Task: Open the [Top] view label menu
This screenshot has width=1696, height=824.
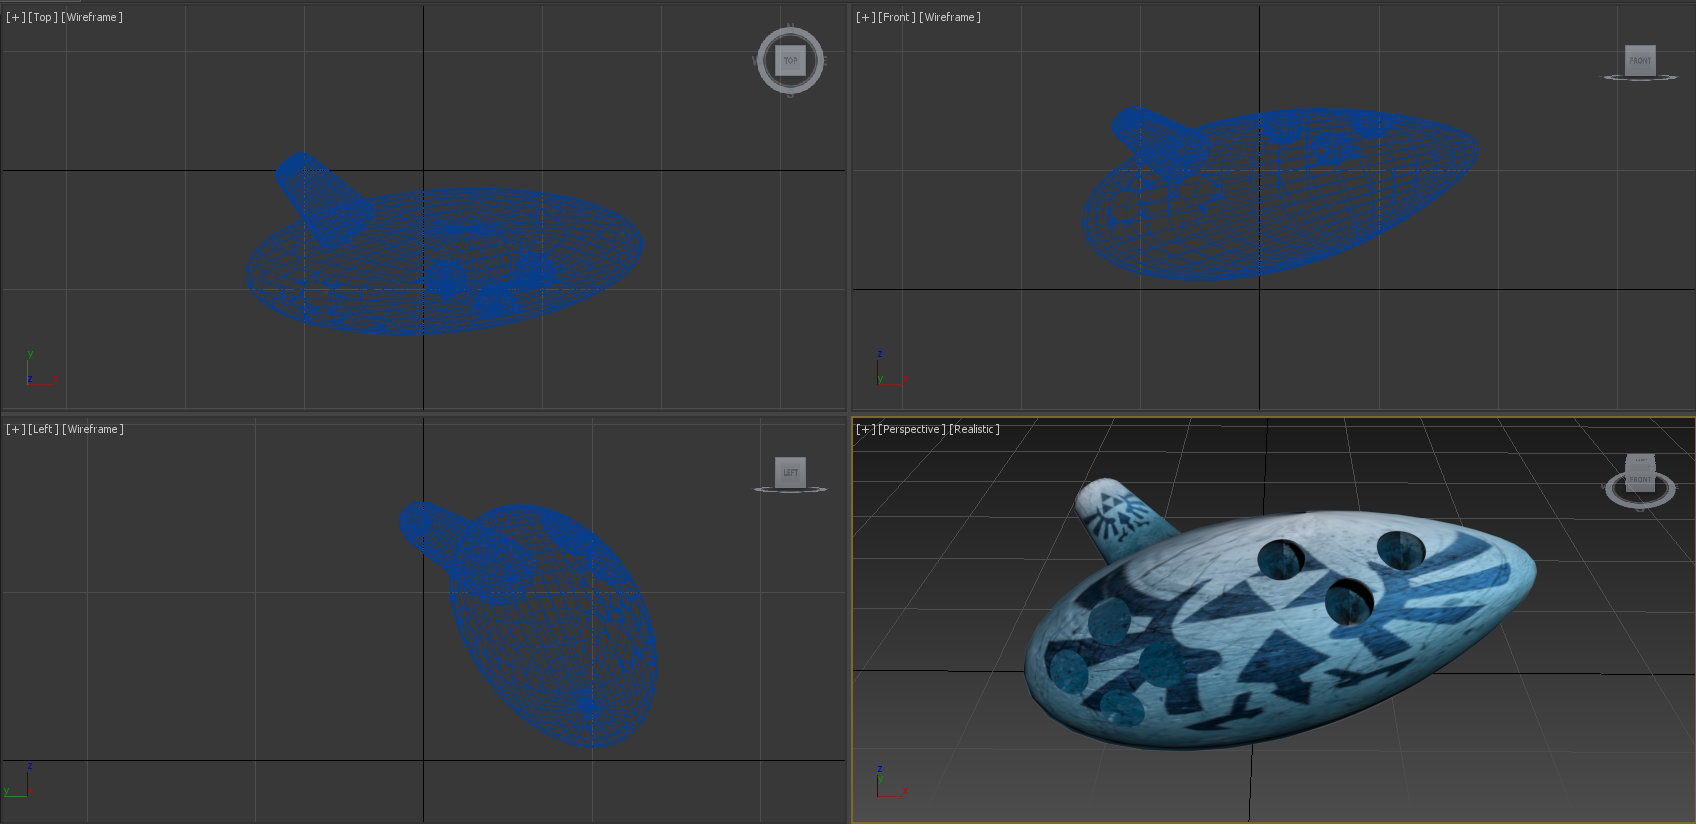Action: (43, 17)
